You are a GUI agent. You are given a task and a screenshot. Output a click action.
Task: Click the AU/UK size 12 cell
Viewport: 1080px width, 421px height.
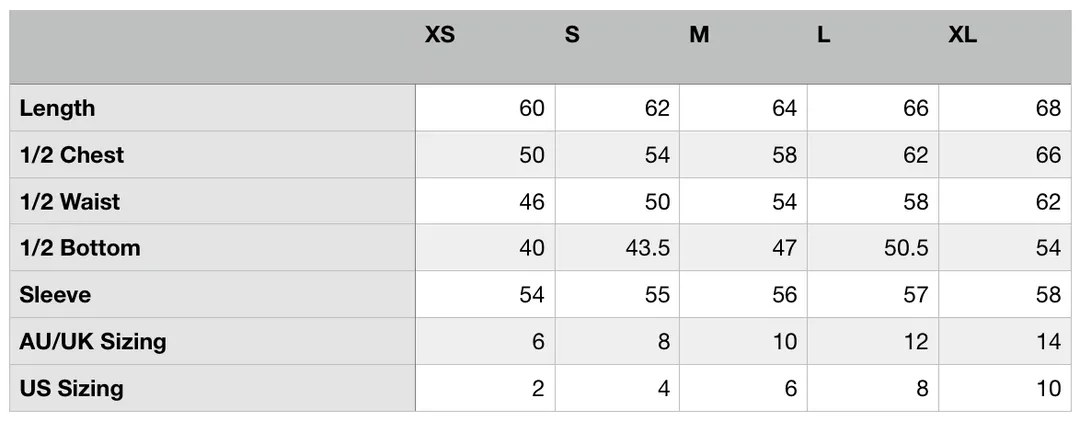tap(916, 342)
